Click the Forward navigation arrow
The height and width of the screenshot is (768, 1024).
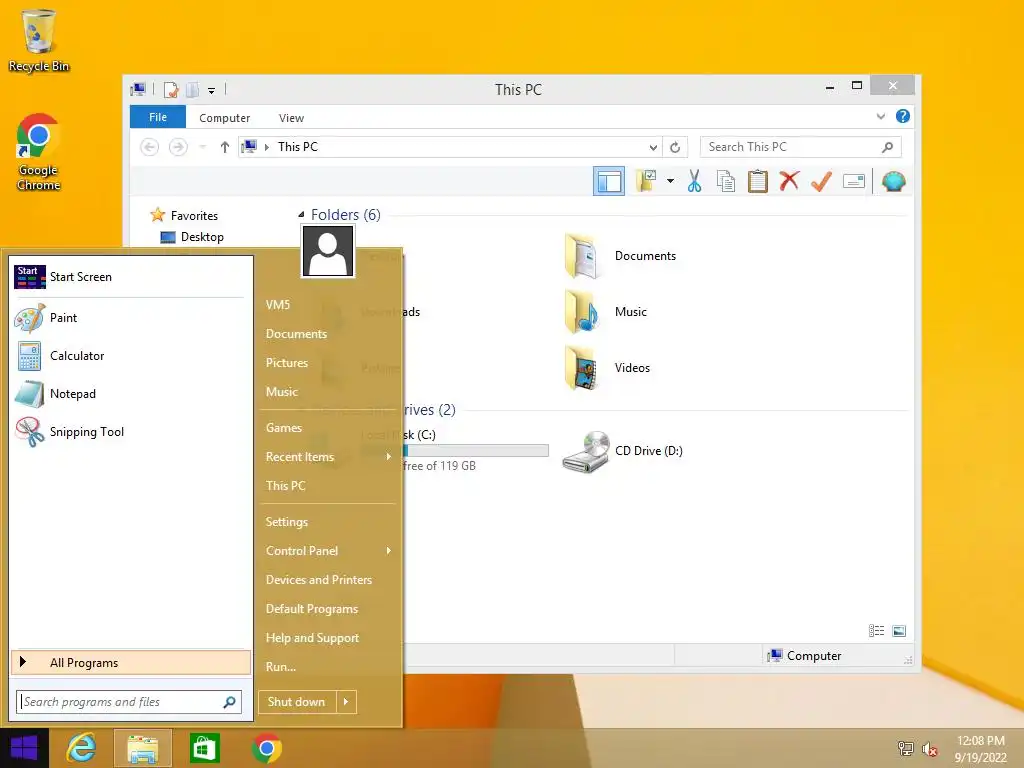178,147
